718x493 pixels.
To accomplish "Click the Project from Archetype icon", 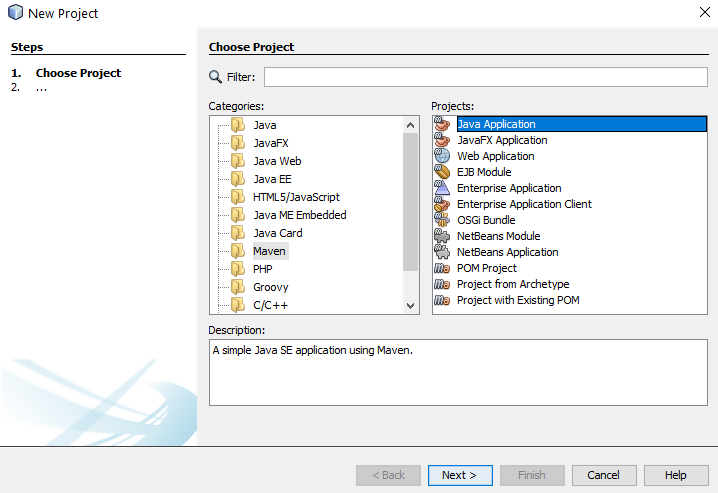I will tap(442, 284).
